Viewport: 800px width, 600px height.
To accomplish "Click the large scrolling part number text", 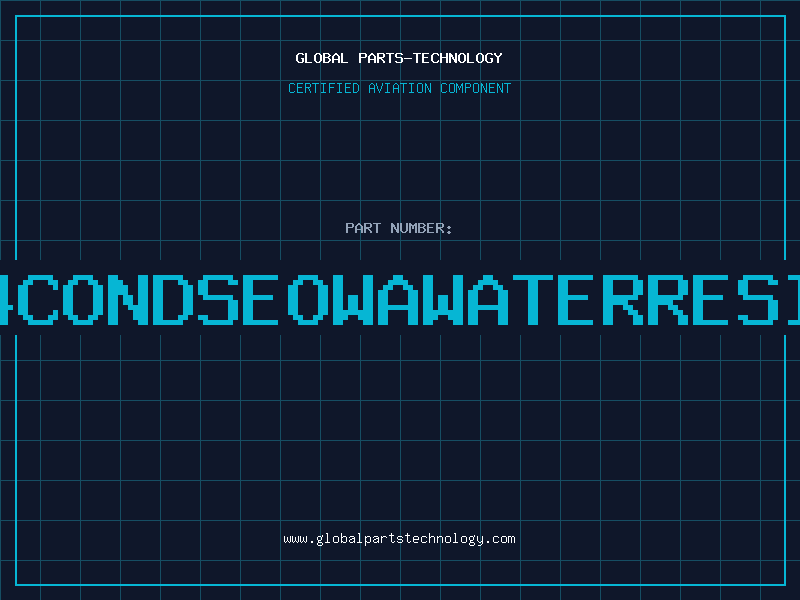I will click(400, 299).
